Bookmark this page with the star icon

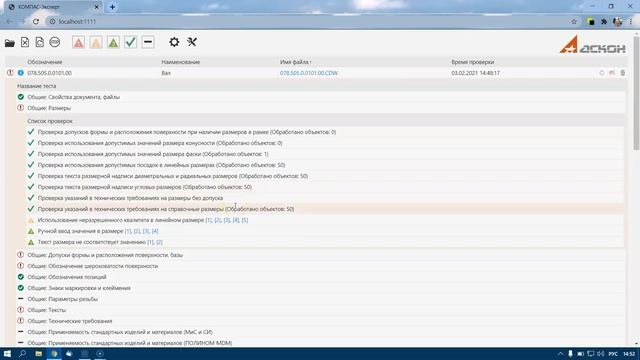(574, 22)
